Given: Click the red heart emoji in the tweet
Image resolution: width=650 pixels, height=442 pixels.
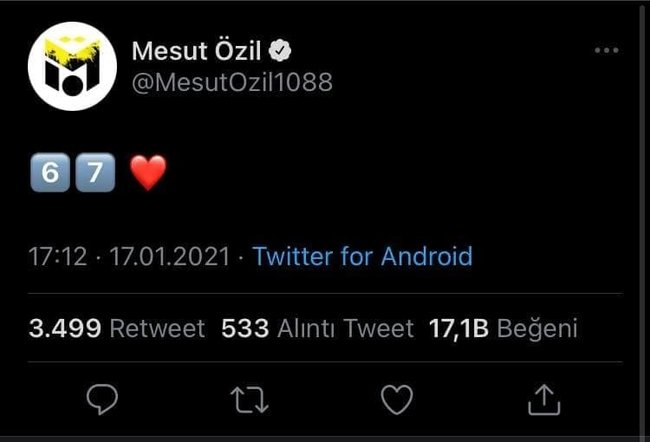Looking at the screenshot, I should click(148, 174).
